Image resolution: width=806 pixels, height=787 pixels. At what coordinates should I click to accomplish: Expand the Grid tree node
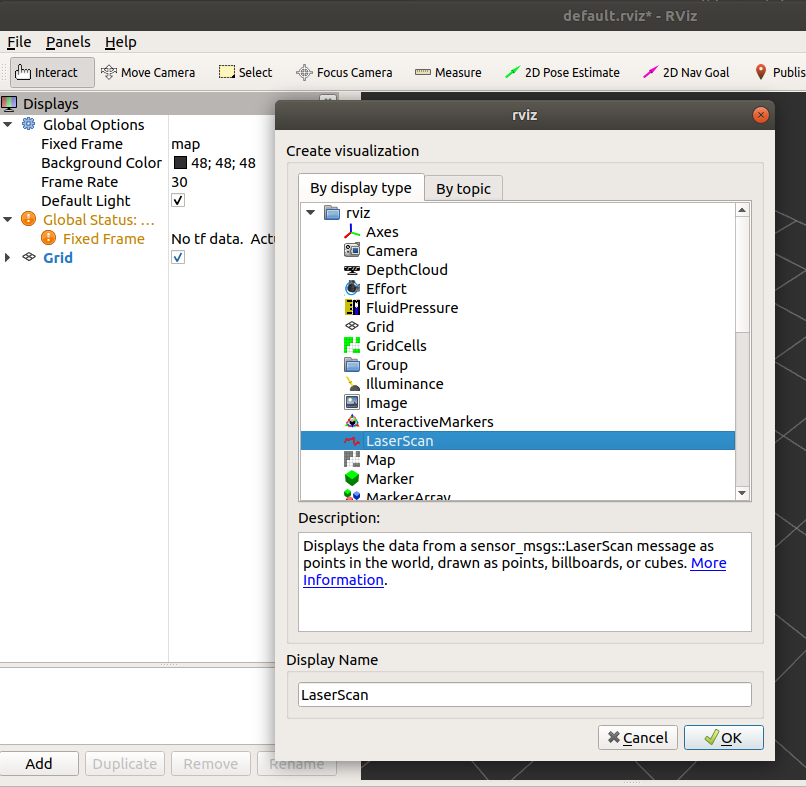pos(7,258)
